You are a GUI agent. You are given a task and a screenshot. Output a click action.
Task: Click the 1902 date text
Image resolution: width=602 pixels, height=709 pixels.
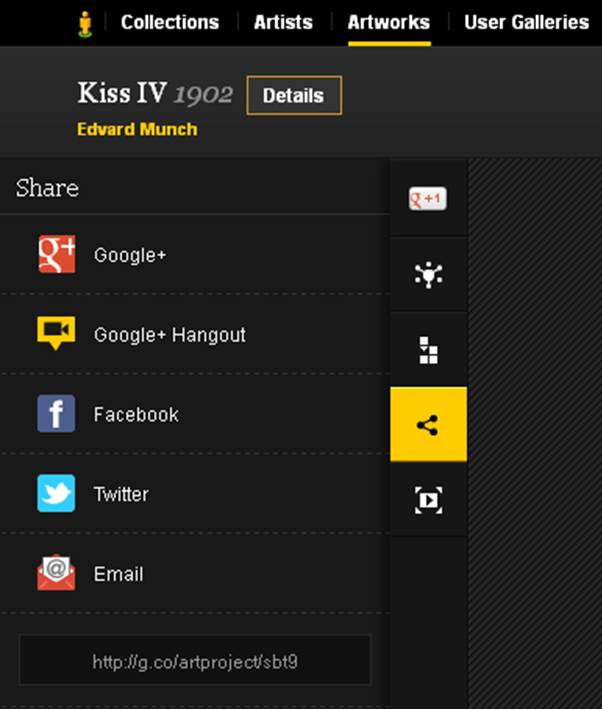pyautogui.click(x=204, y=95)
